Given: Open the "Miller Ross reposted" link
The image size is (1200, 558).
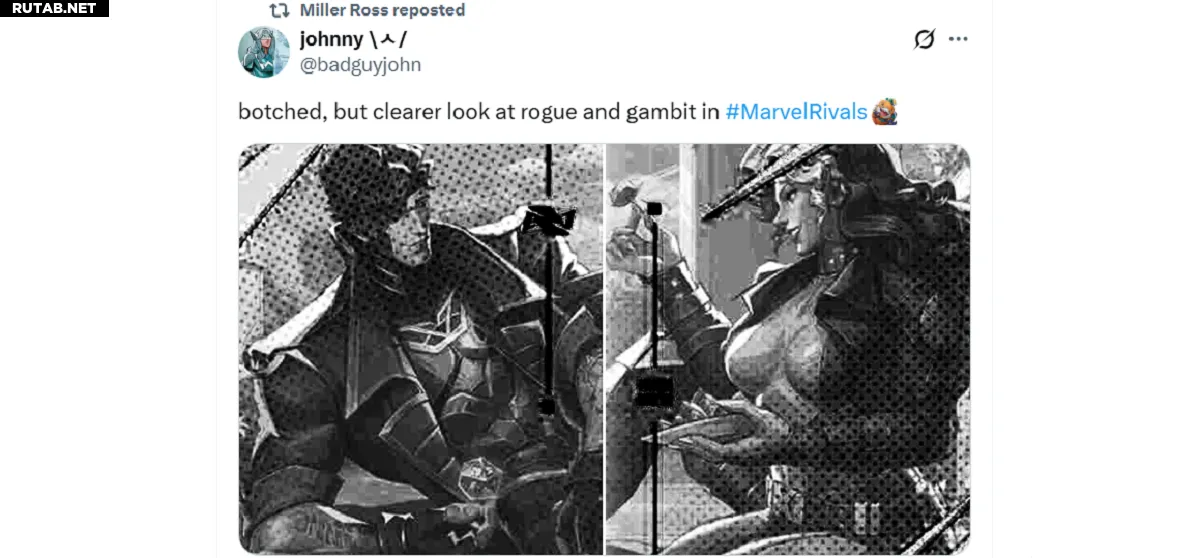Looking at the screenshot, I should [382, 10].
